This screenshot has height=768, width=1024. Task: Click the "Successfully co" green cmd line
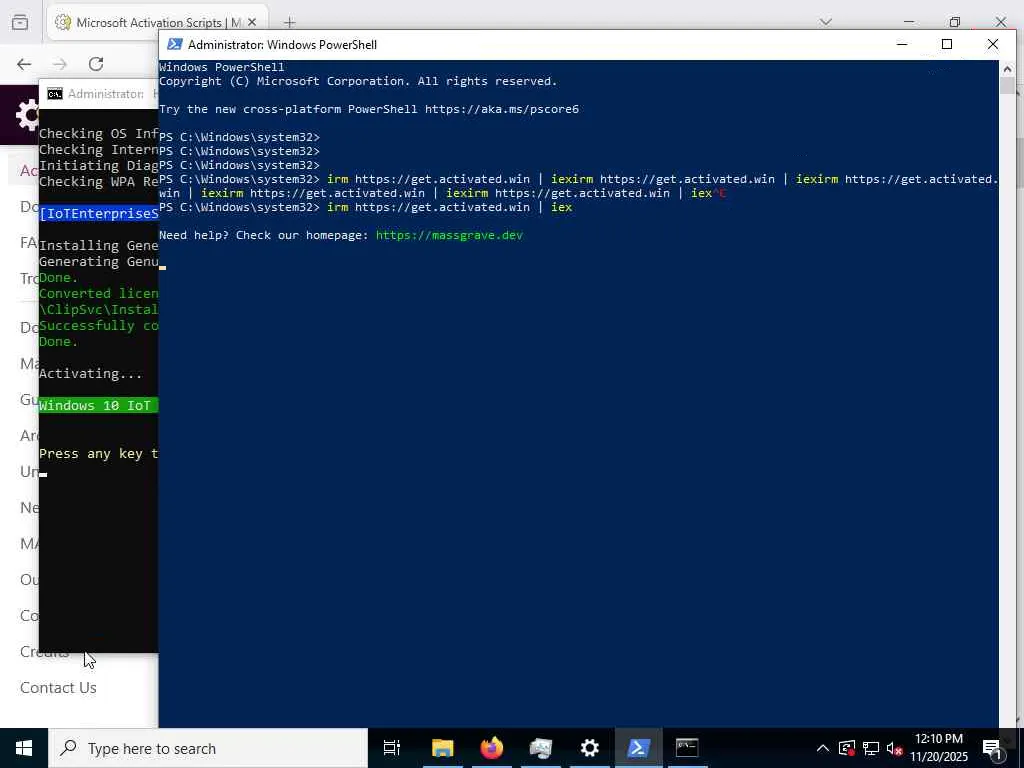[98, 325]
